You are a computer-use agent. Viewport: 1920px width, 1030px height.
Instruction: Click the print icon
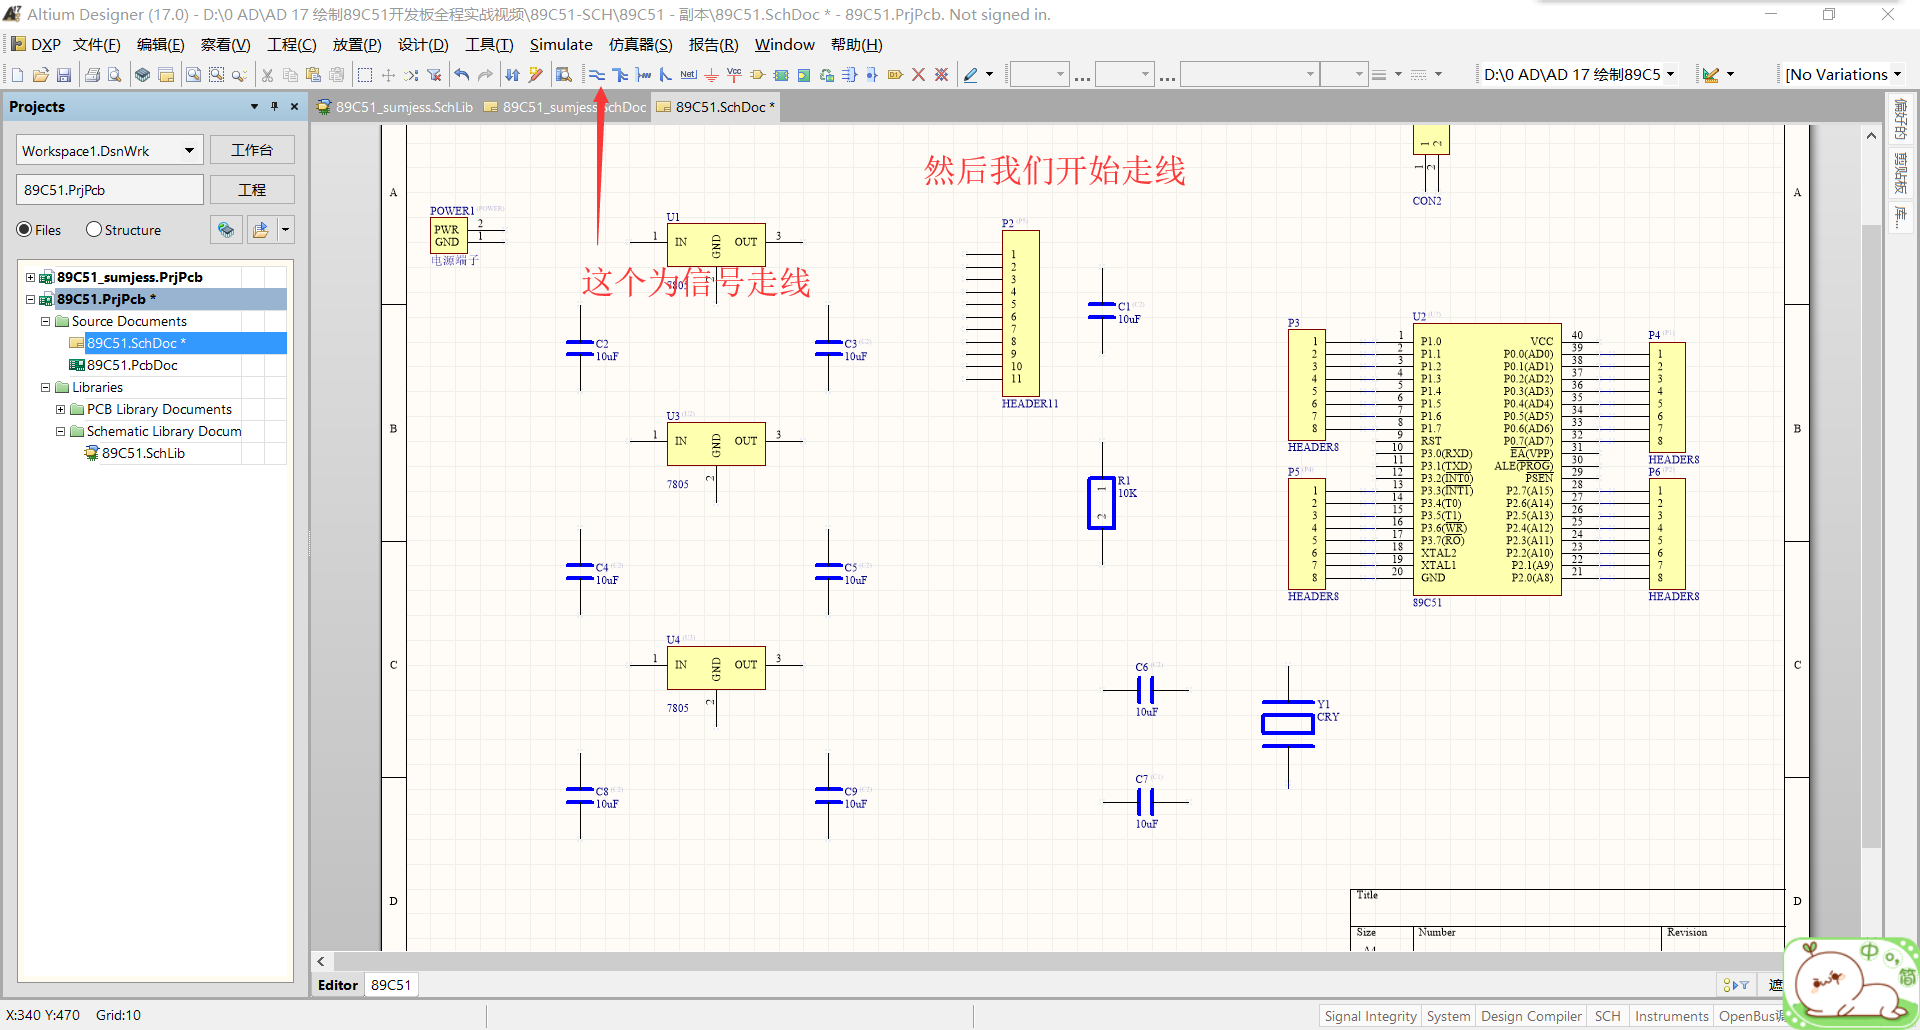[92, 75]
